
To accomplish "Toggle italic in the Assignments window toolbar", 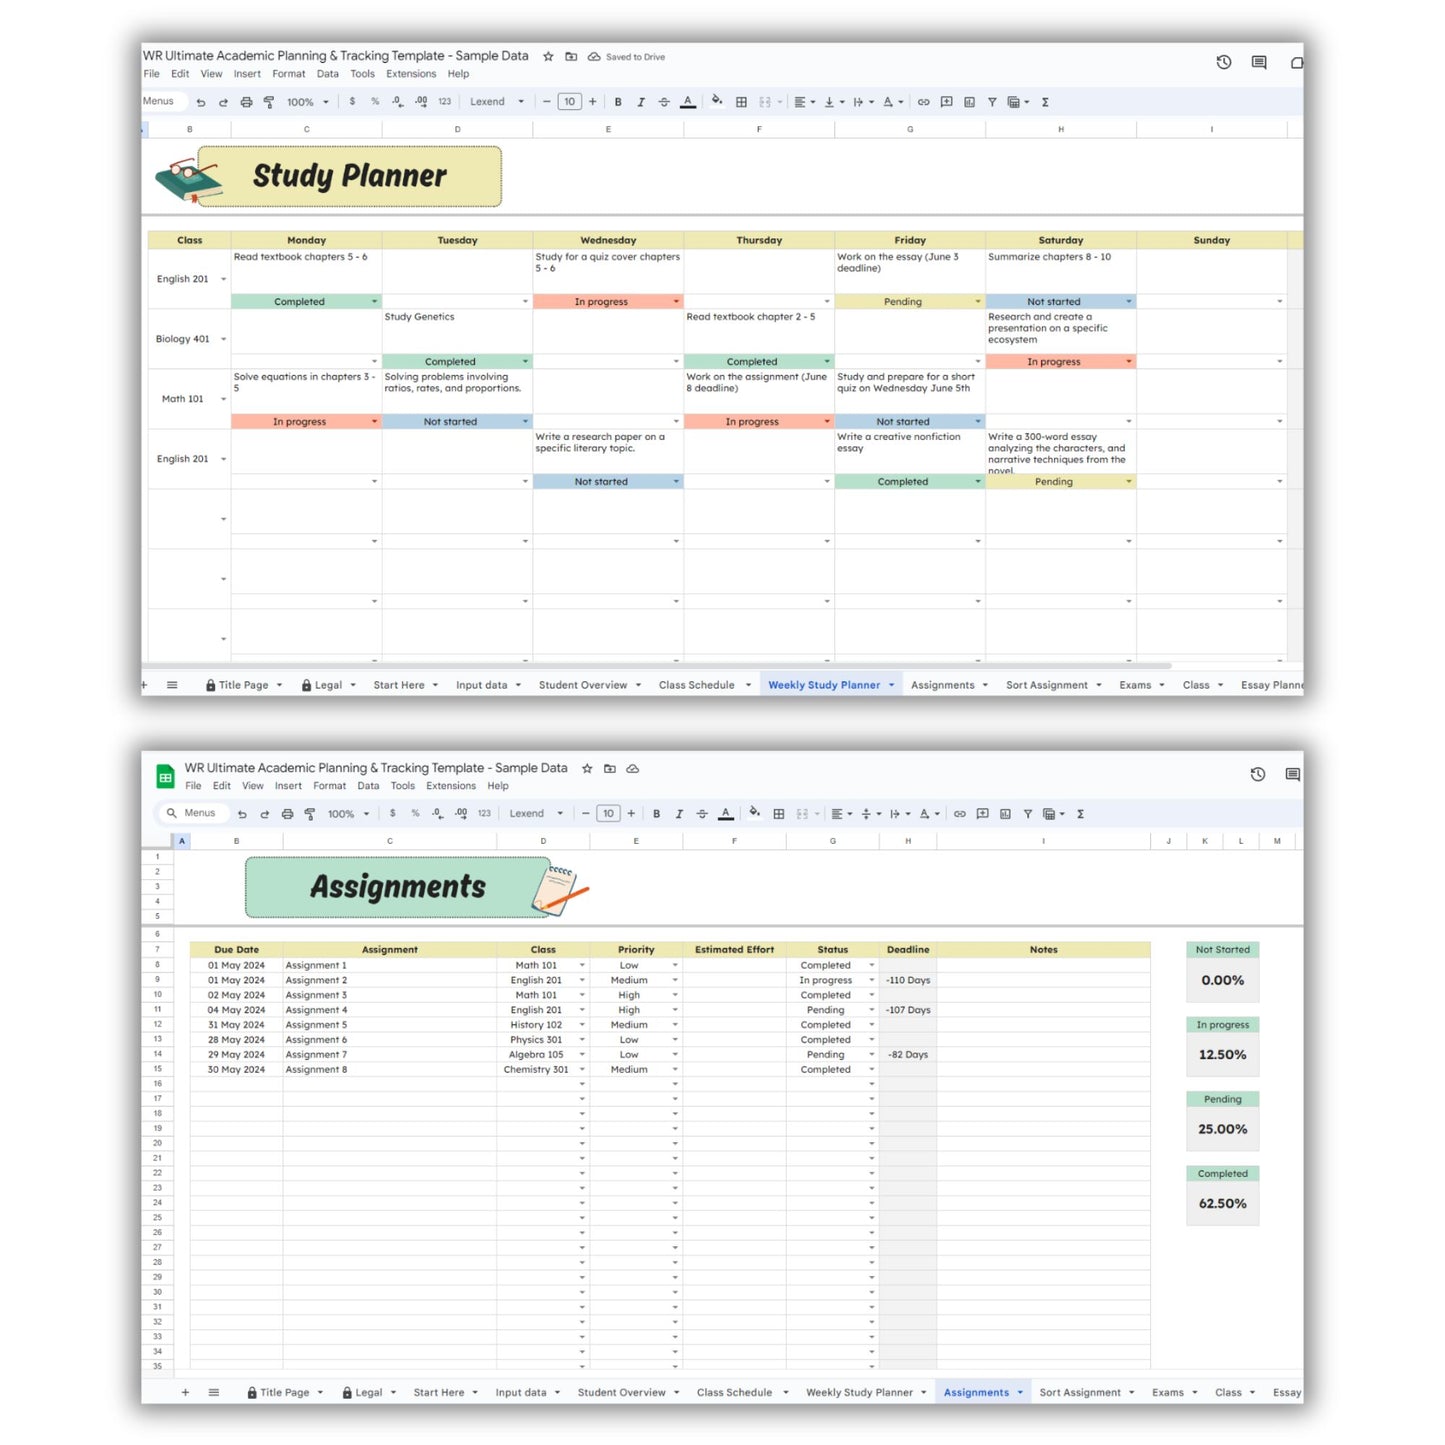I will pyautogui.click(x=679, y=814).
